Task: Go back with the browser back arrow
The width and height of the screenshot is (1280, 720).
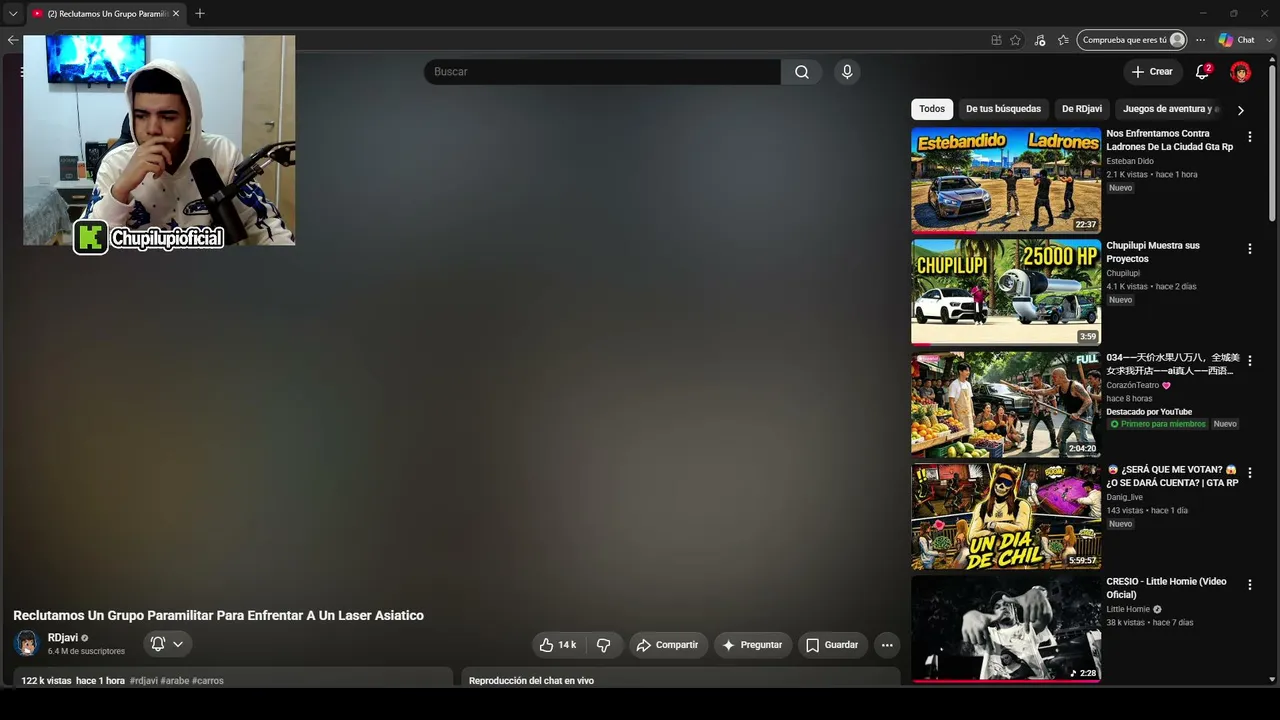Action: (x=12, y=40)
